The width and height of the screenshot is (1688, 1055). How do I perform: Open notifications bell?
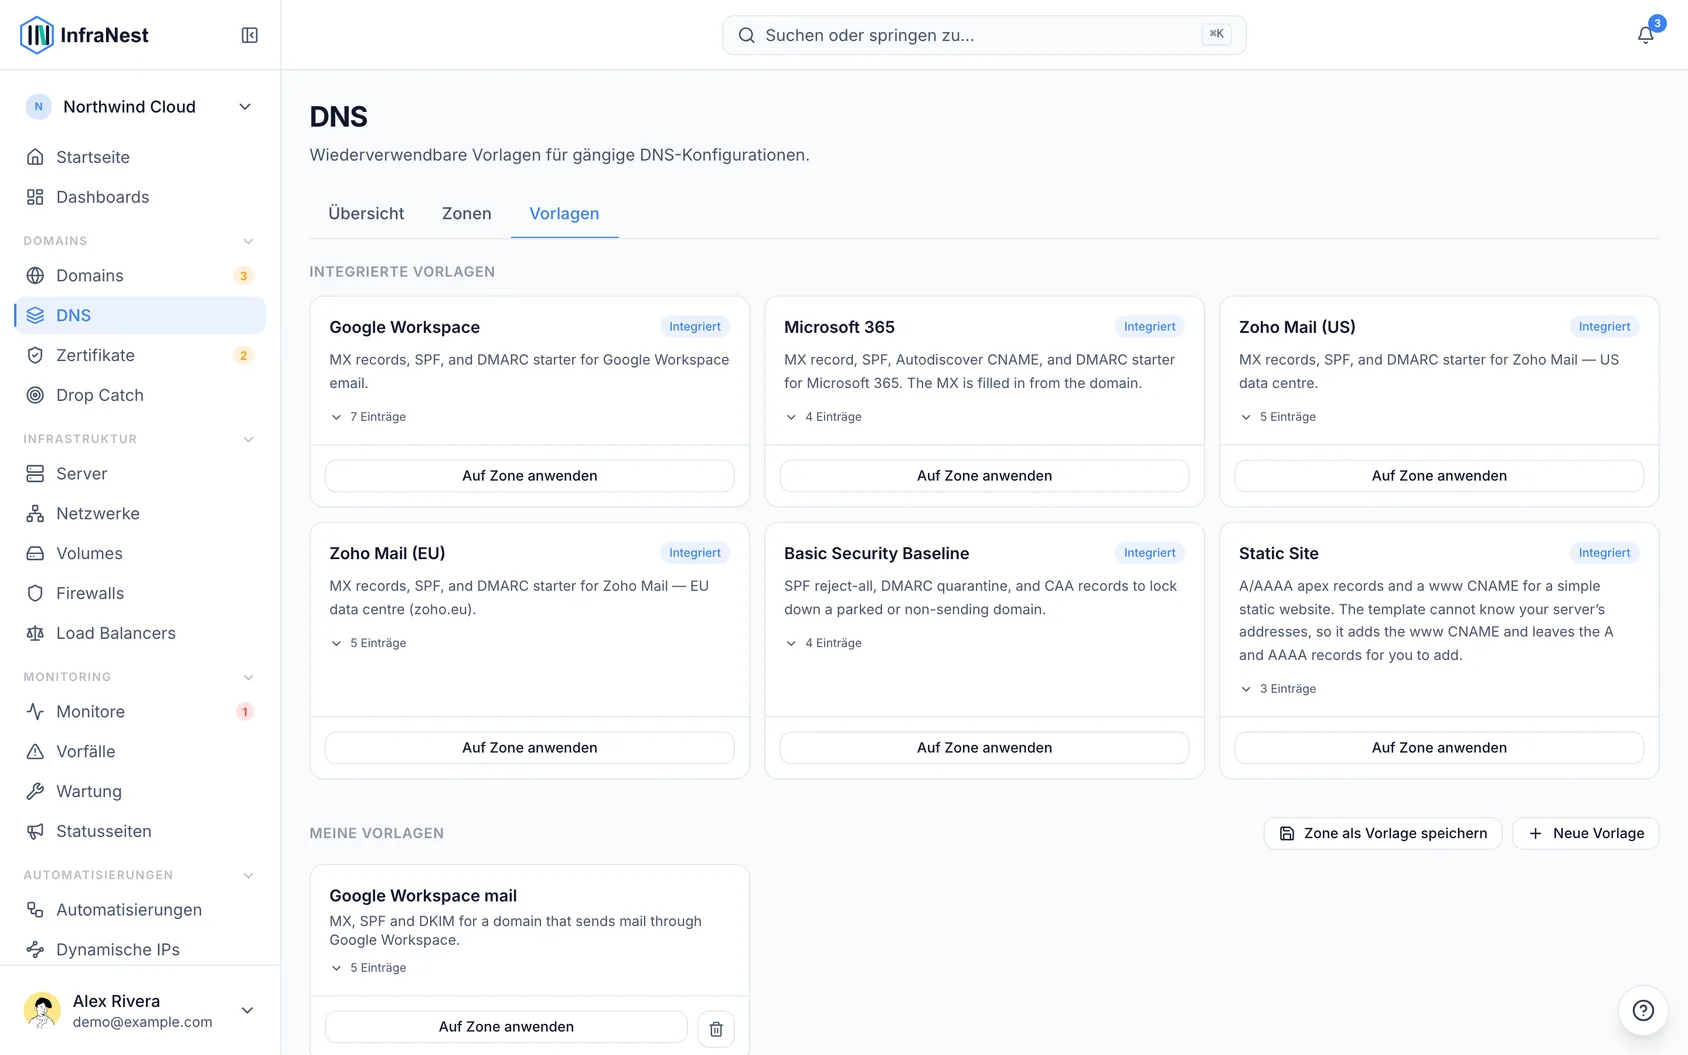tap(1645, 35)
